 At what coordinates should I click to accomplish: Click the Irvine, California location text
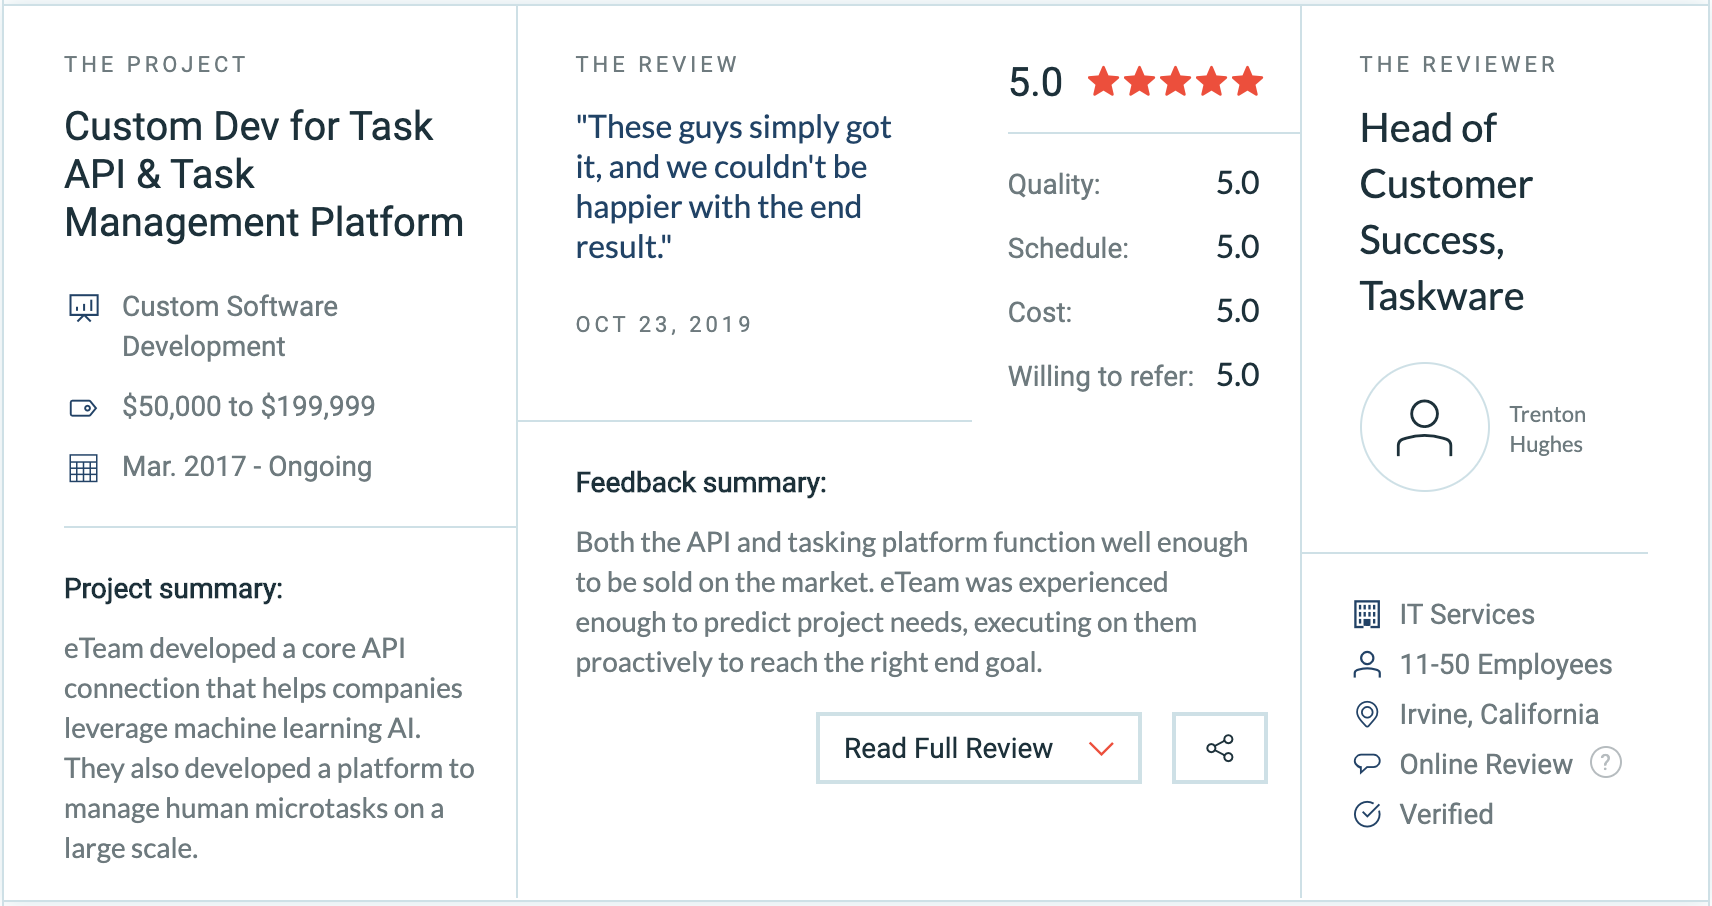click(1499, 714)
